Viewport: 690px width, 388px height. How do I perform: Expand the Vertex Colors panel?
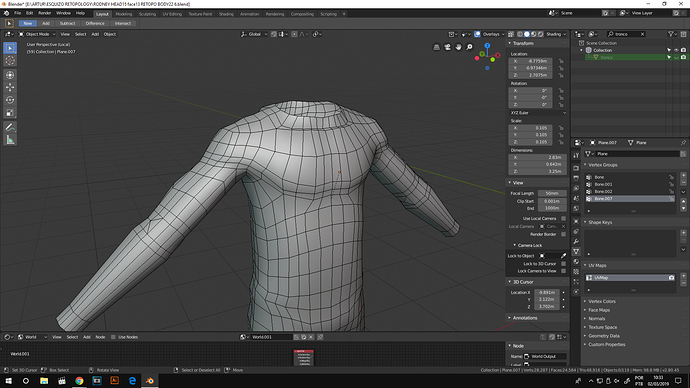602,301
